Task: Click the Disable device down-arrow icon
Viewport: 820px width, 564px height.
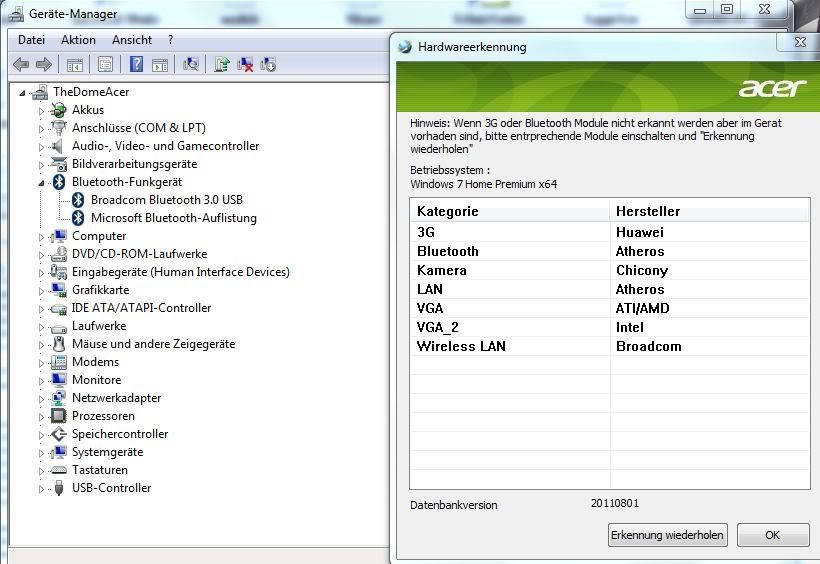Action: (x=268, y=64)
